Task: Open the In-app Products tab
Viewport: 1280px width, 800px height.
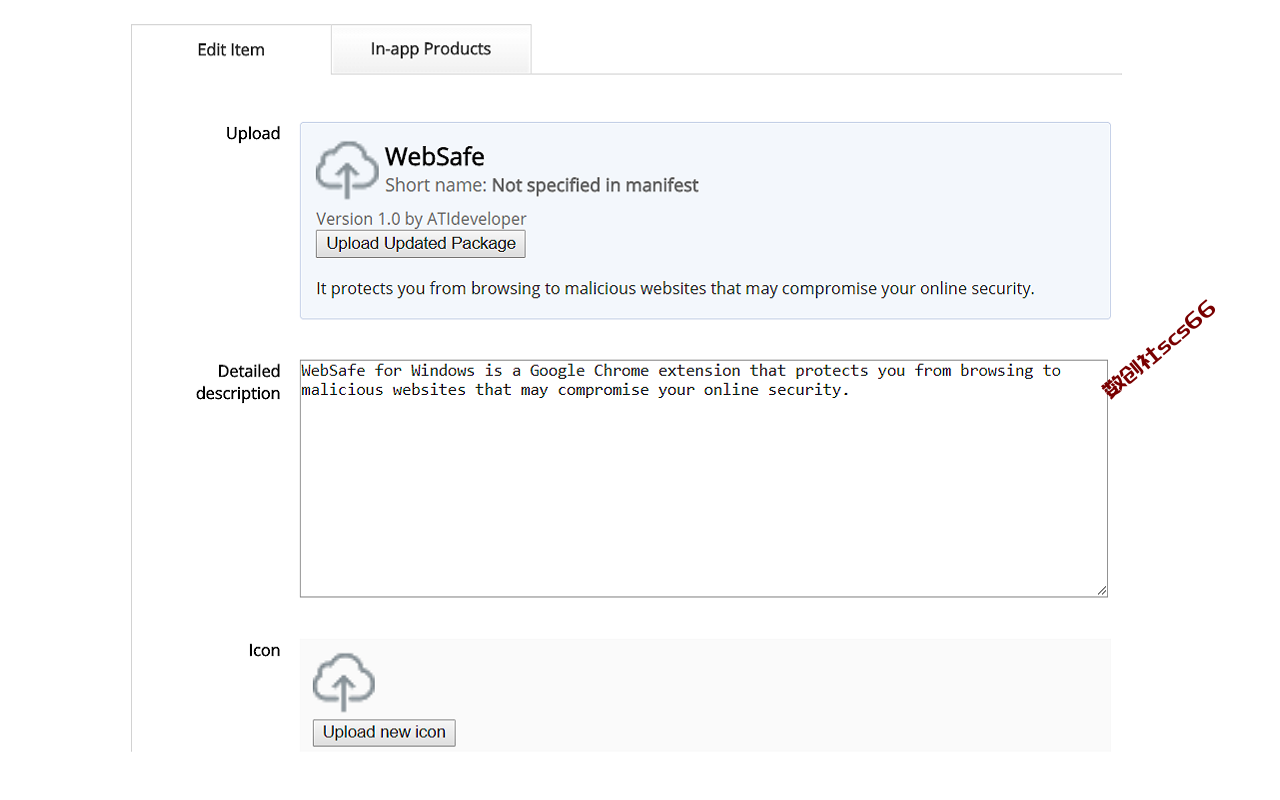Action: [x=431, y=49]
